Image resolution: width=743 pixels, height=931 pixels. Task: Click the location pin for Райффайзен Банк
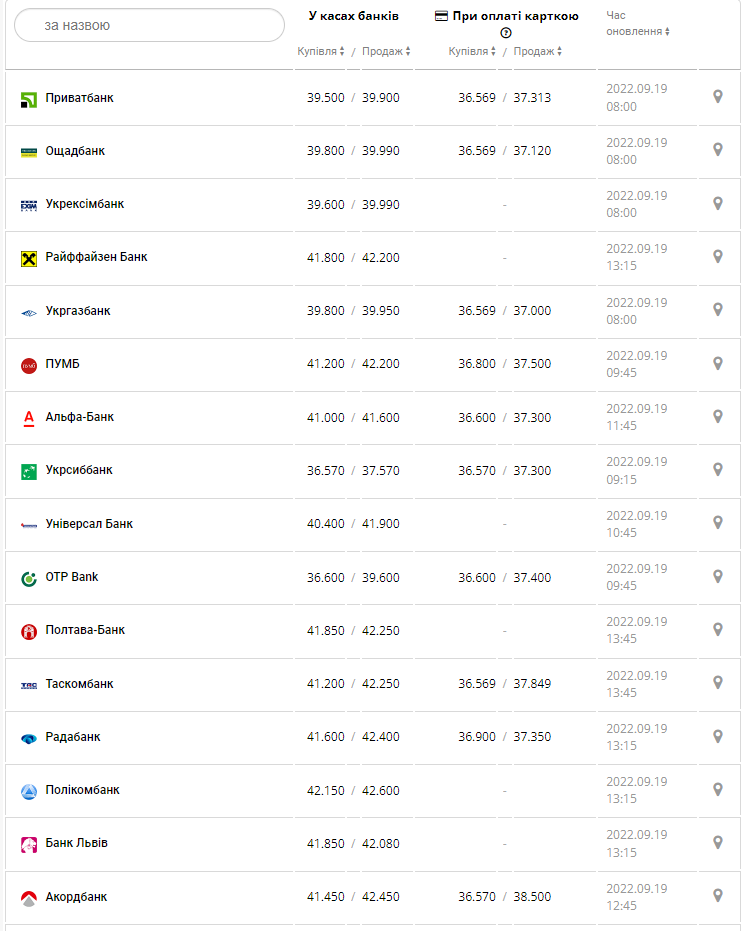coord(717,256)
